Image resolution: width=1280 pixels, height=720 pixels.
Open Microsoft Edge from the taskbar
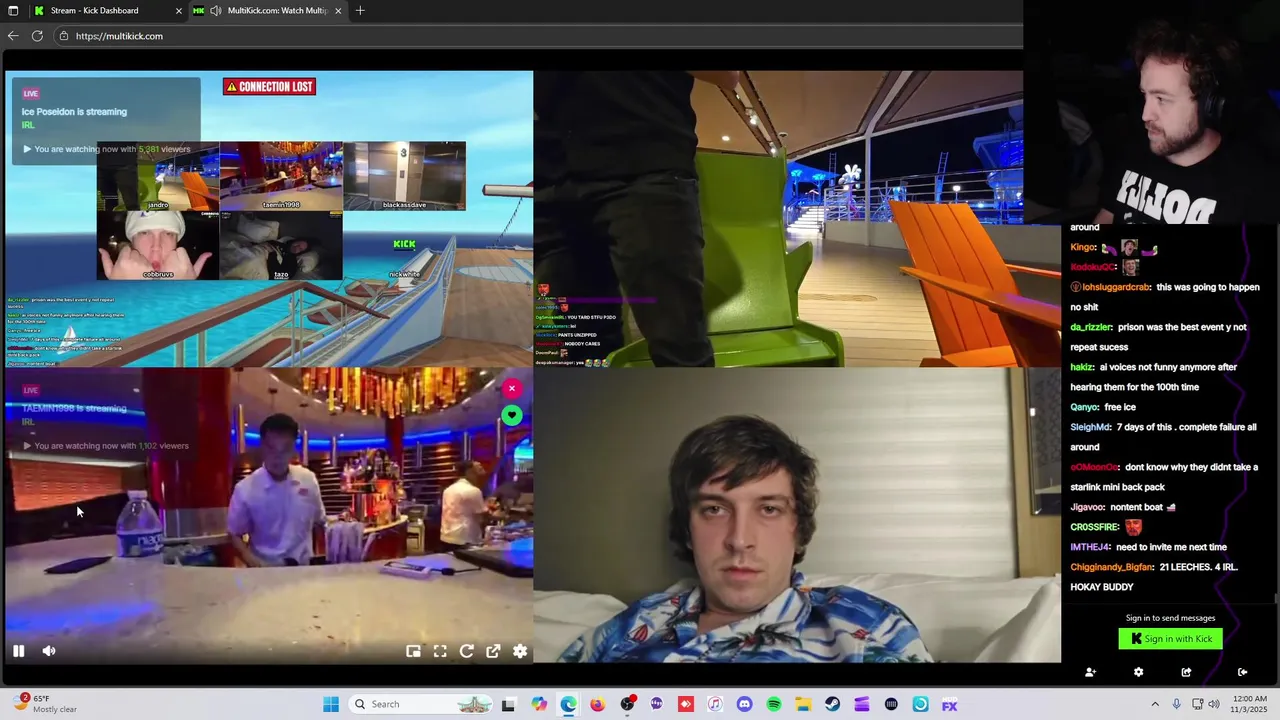tap(568, 704)
